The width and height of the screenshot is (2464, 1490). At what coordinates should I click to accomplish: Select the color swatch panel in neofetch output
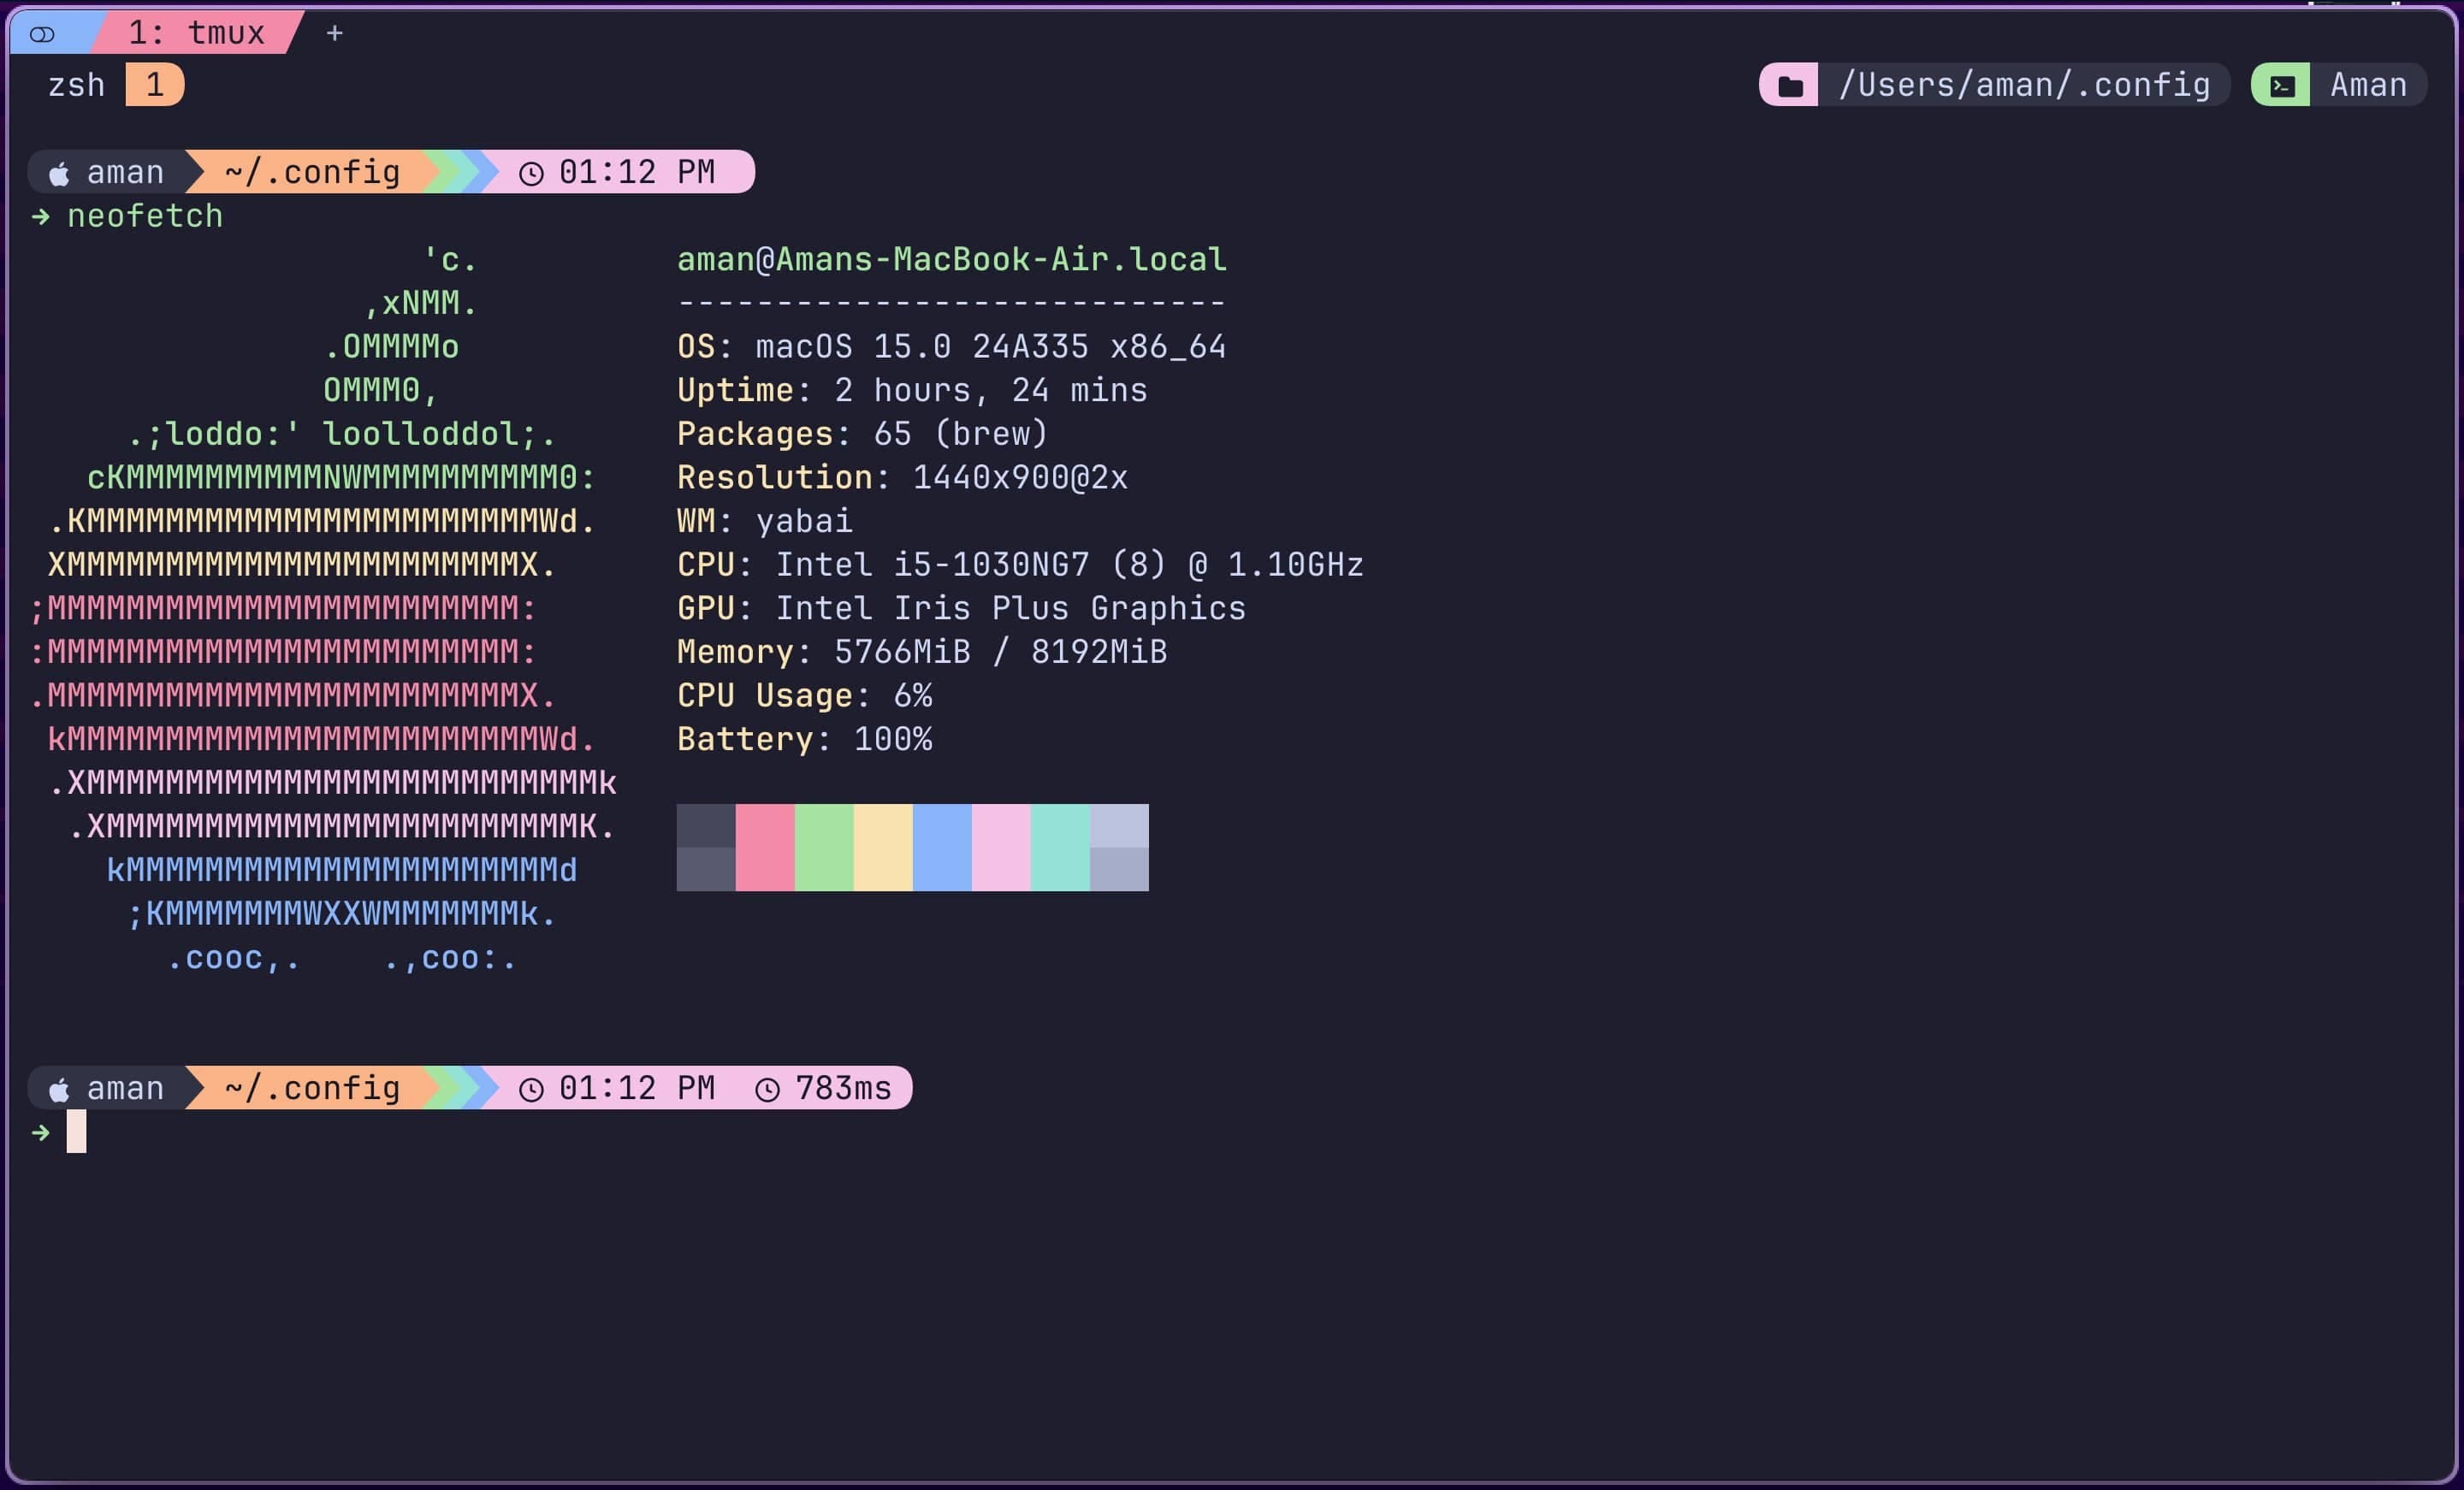912,846
